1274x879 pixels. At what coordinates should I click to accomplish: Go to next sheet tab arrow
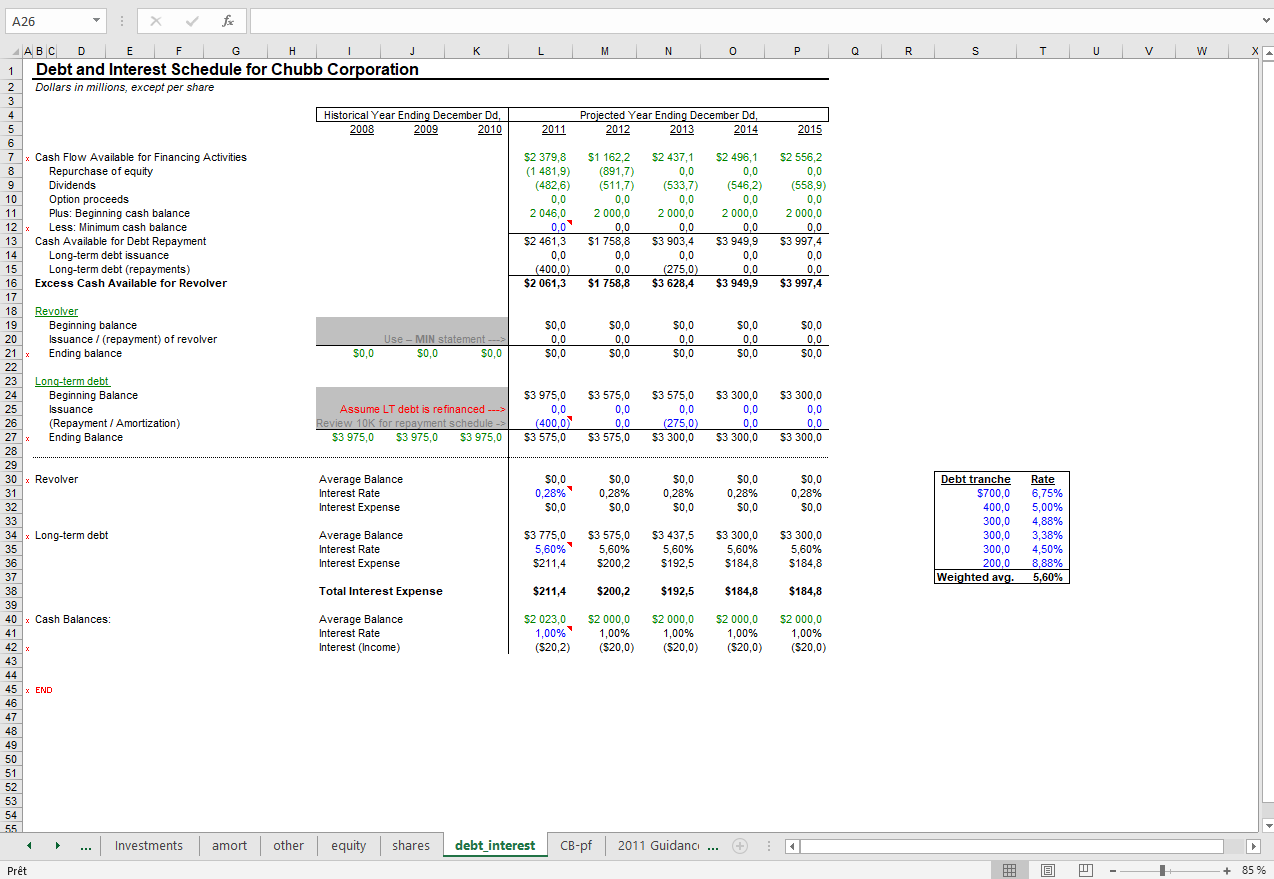click(x=57, y=846)
